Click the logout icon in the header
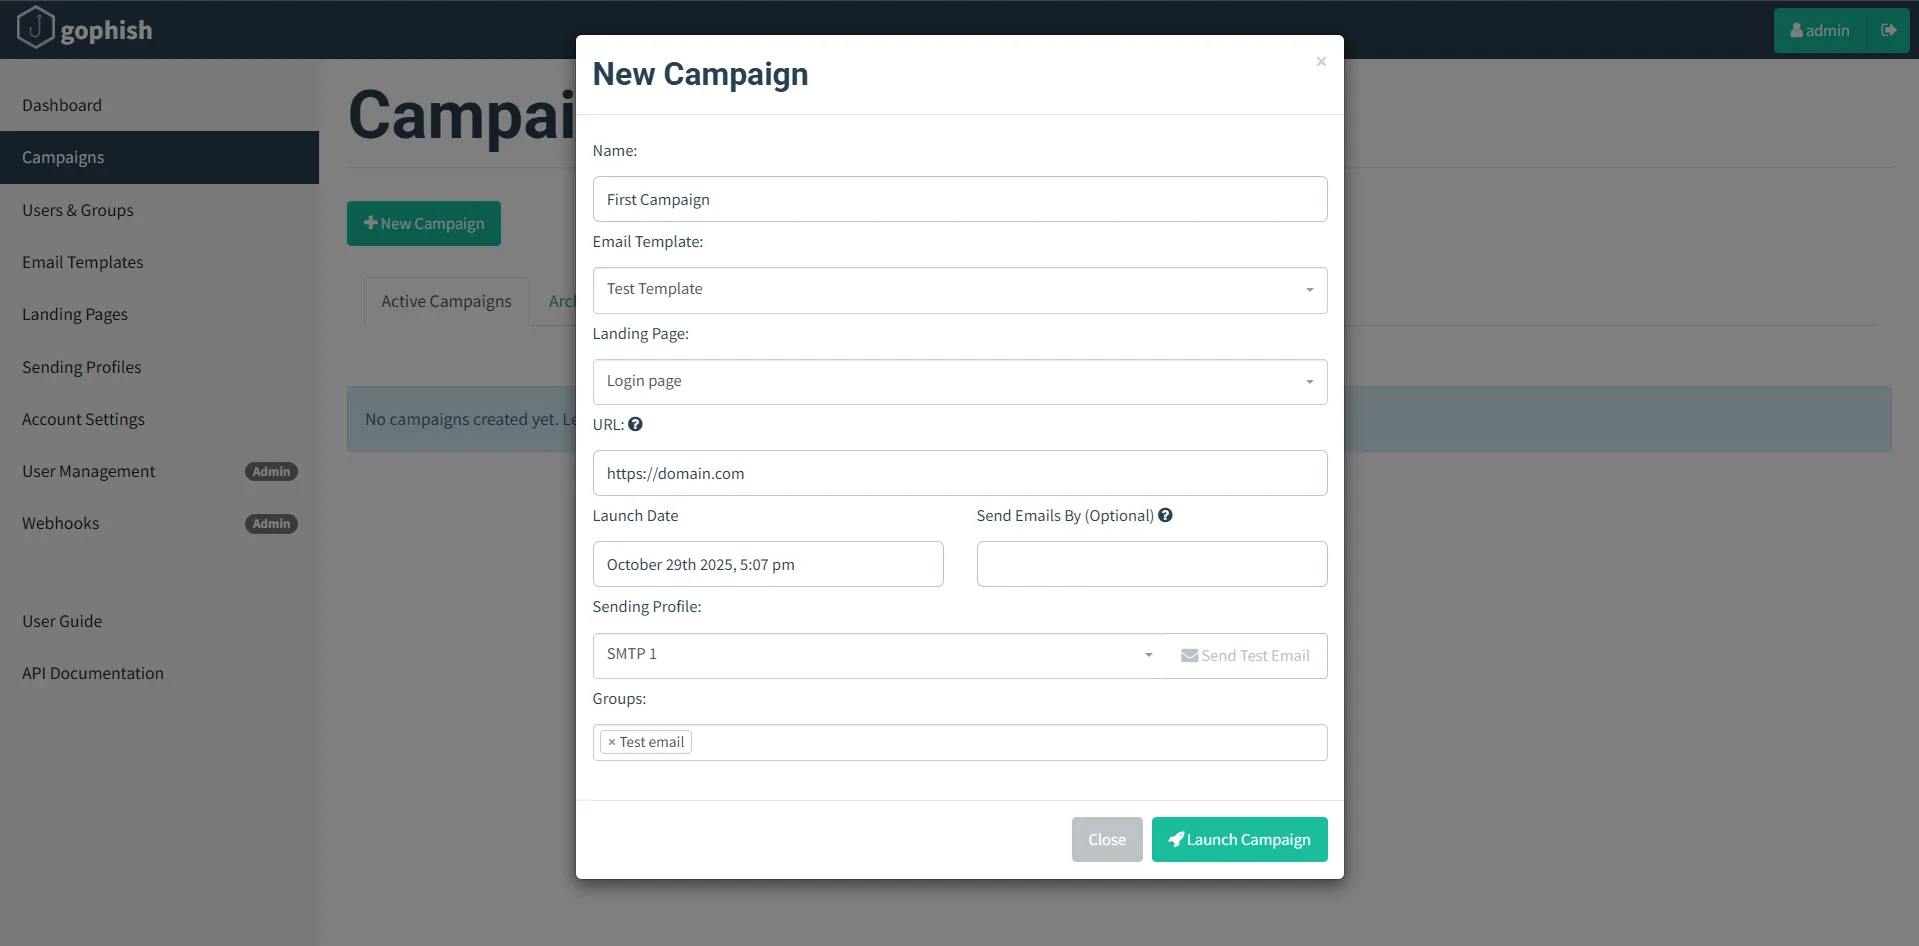1919x946 pixels. click(1888, 30)
